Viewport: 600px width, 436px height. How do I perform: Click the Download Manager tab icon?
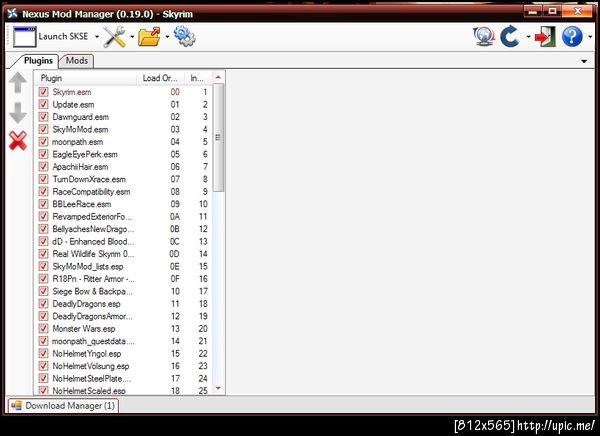click(x=16, y=405)
